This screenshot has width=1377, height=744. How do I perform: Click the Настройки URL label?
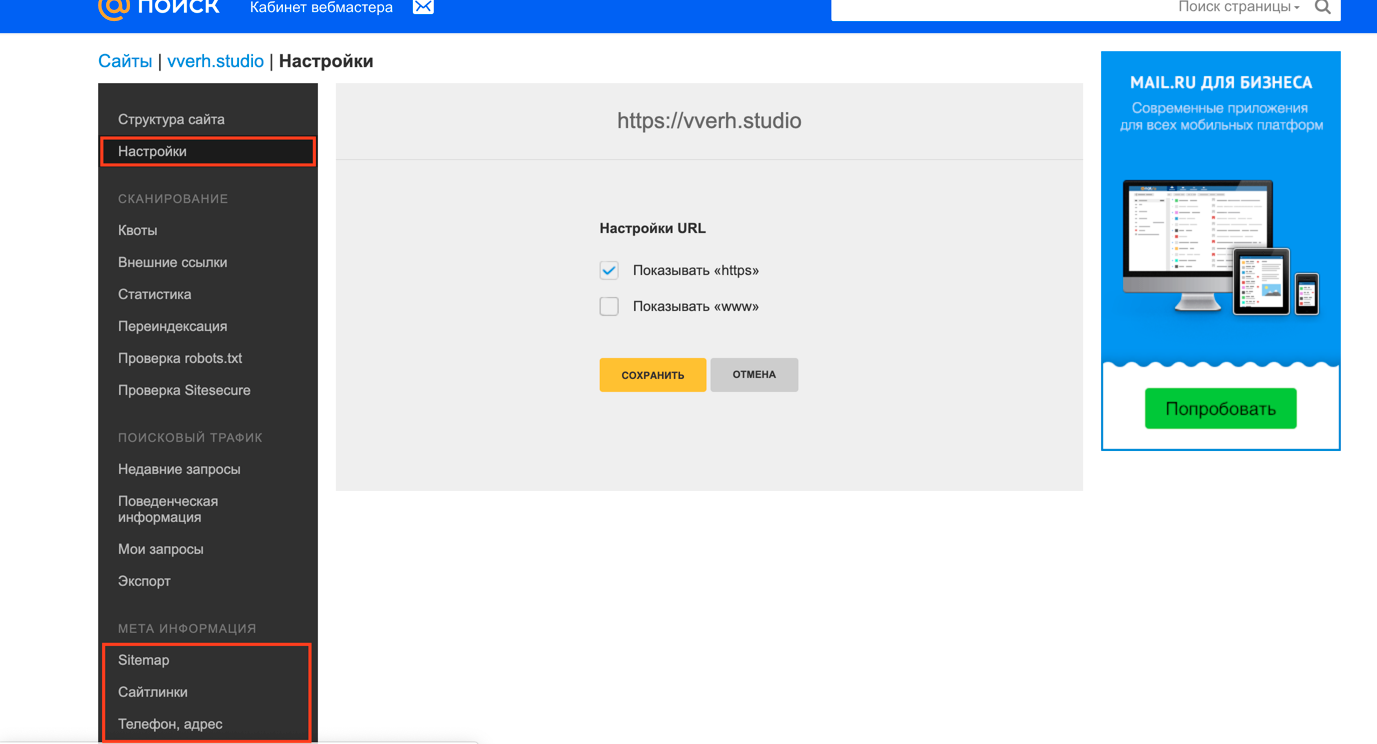pos(652,228)
